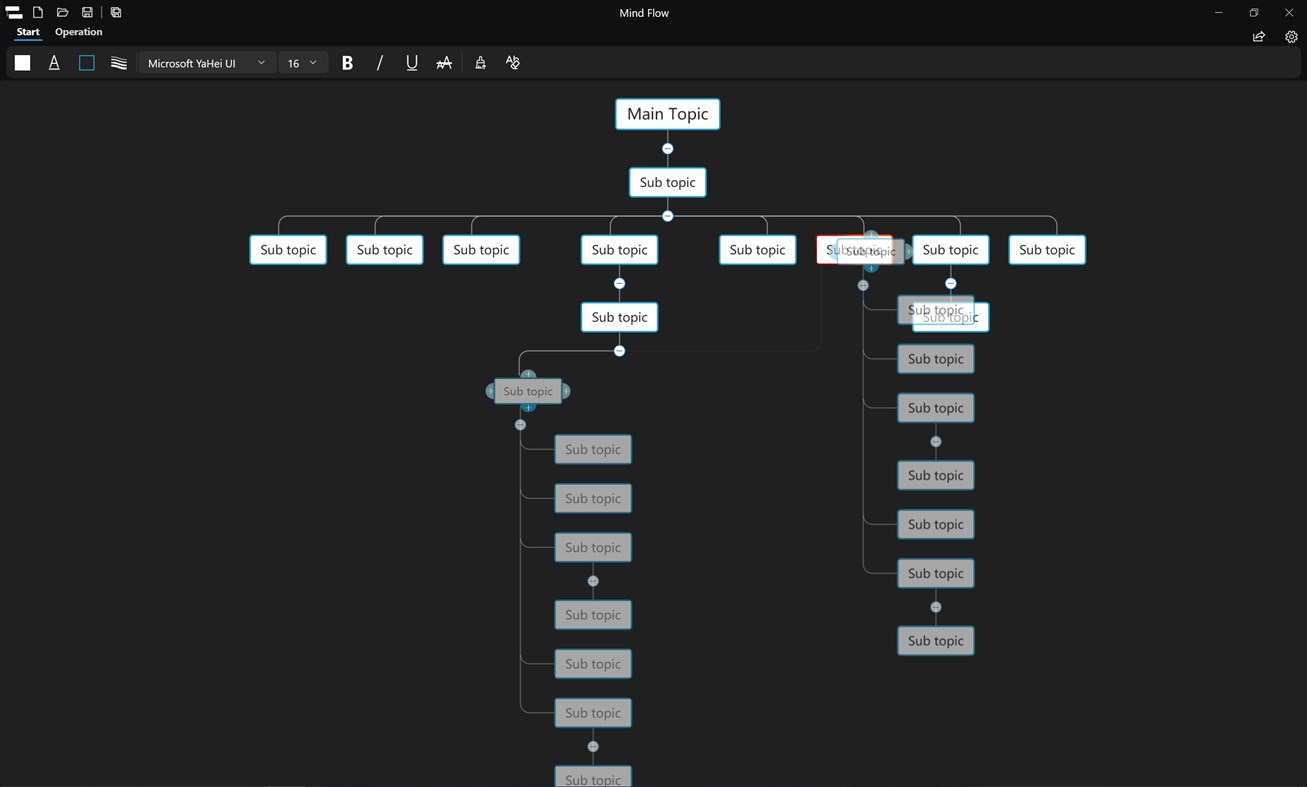Collapse the branch feeding the dragged grey subtree

click(619, 351)
